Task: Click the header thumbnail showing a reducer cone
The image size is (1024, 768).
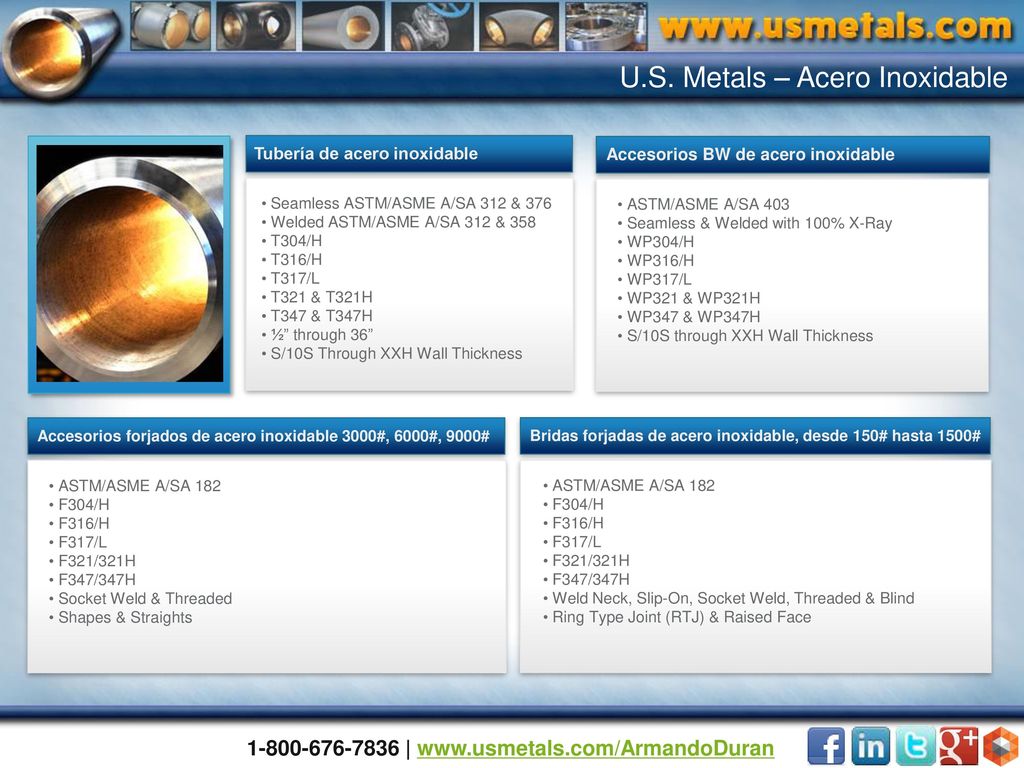Action: coord(344,26)
